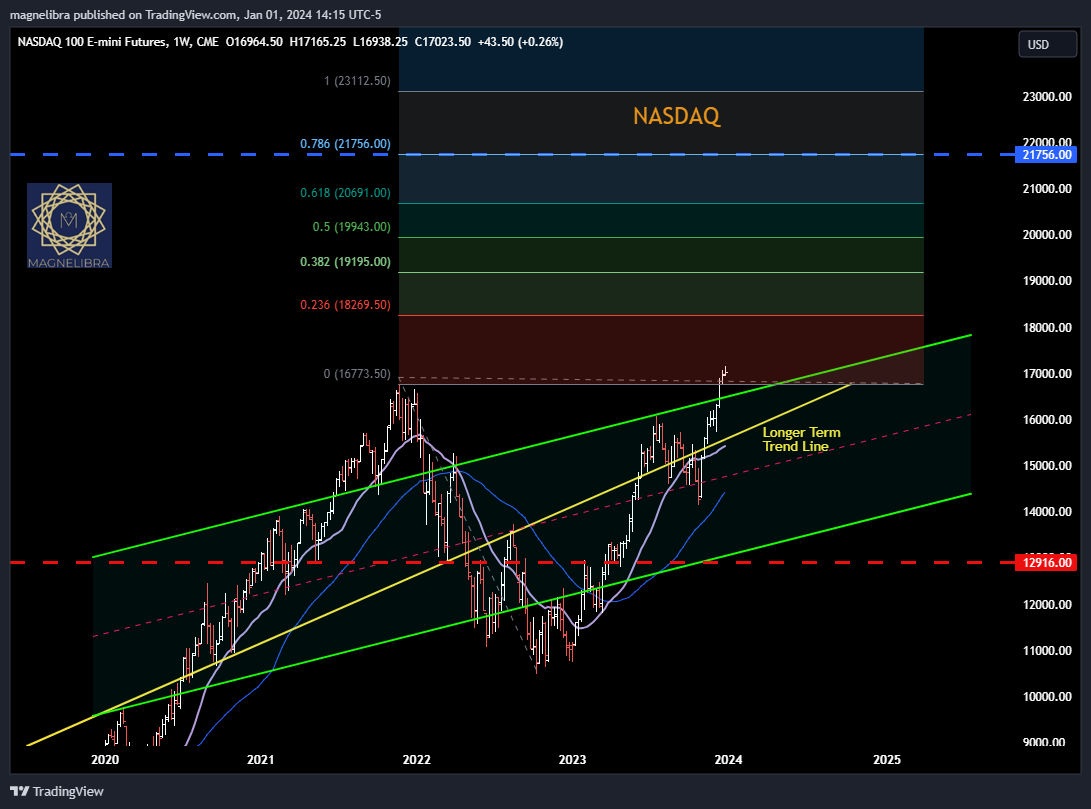1091x809 pixels.
Task: Click the 0.786 (21756.00) Fibonacci label
Action: 345,144
